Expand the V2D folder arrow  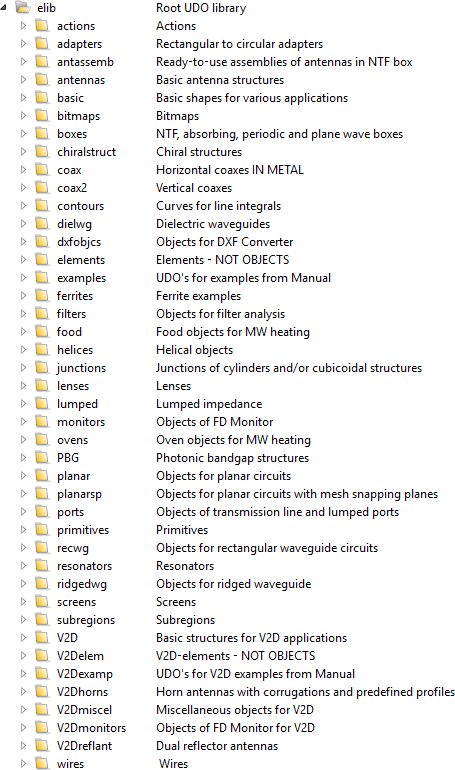pyautogui.click(x=23, y=637)
